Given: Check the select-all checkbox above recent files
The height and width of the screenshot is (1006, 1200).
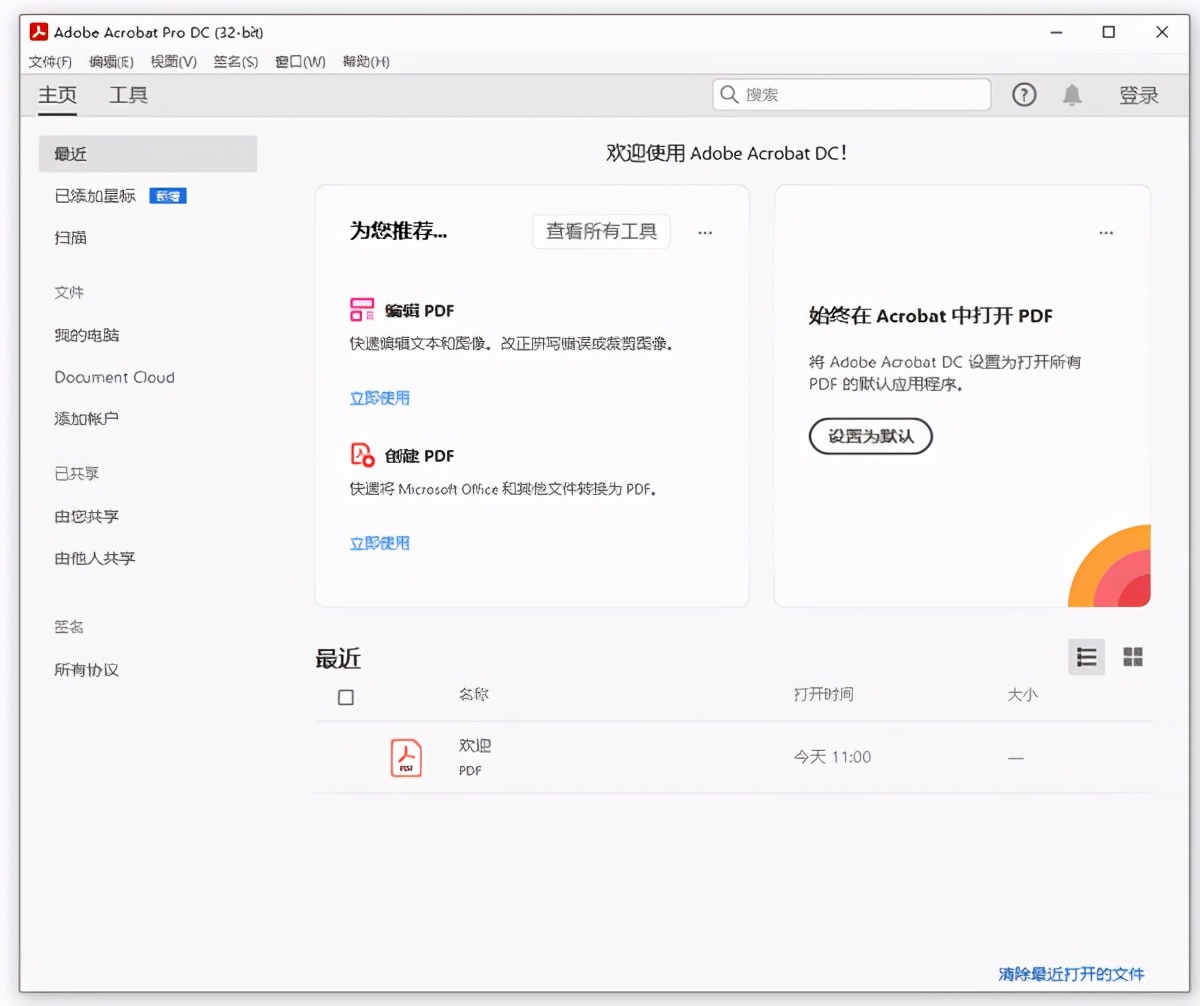Looking at the screenshot, I should [x=345, y=697].
